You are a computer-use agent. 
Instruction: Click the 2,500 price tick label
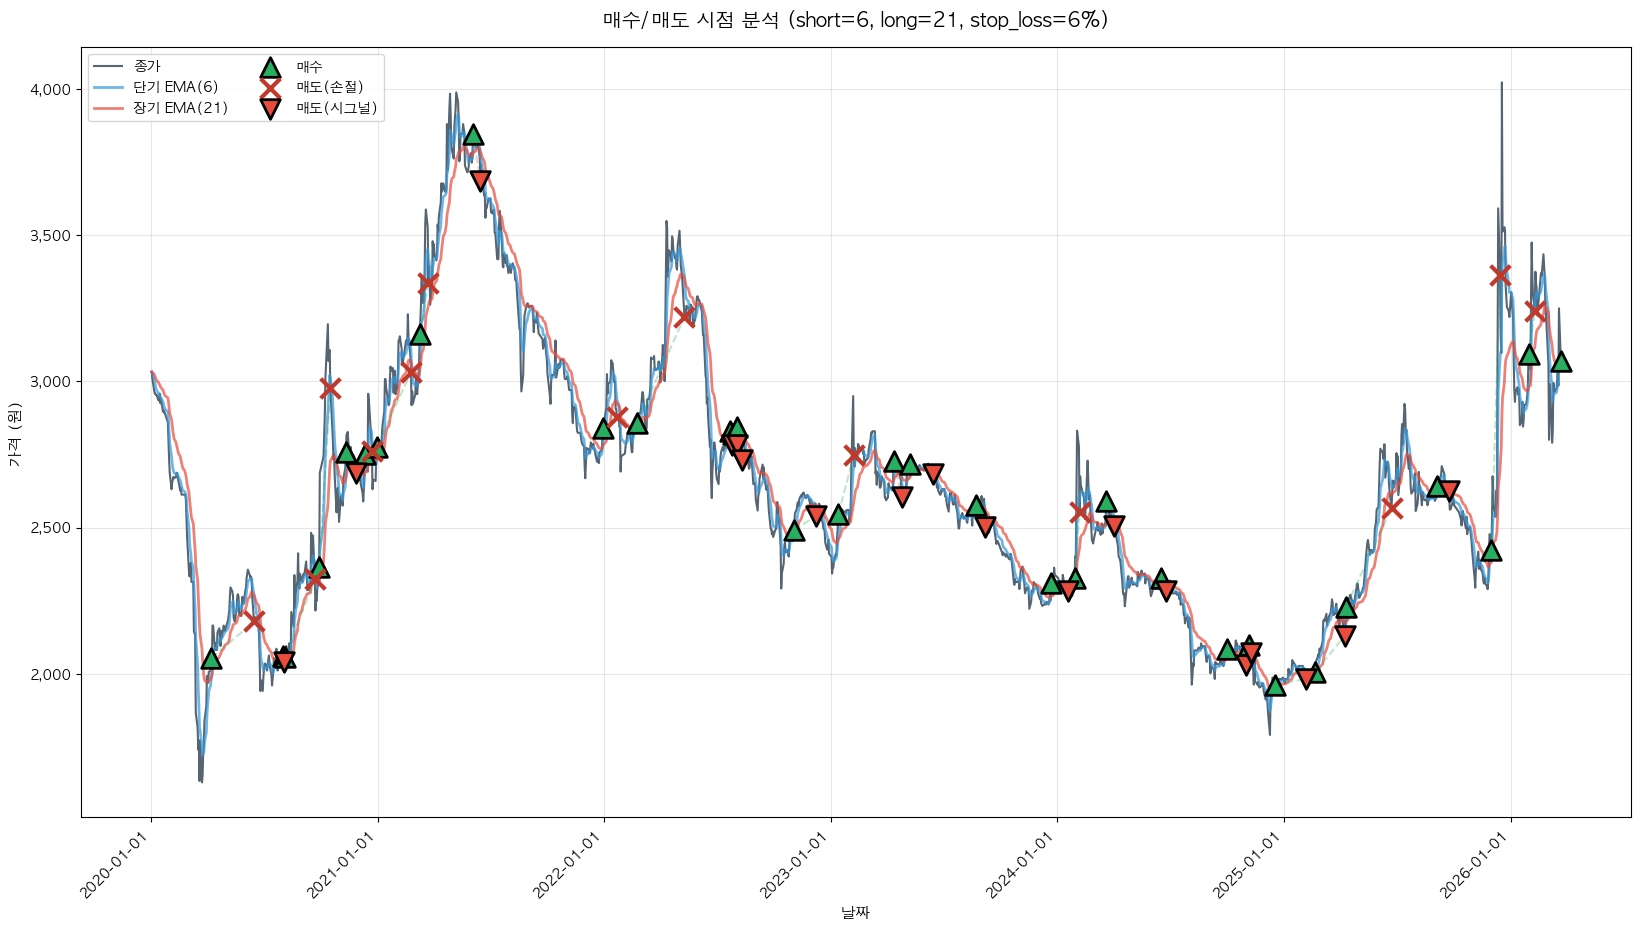pos(50,528)
